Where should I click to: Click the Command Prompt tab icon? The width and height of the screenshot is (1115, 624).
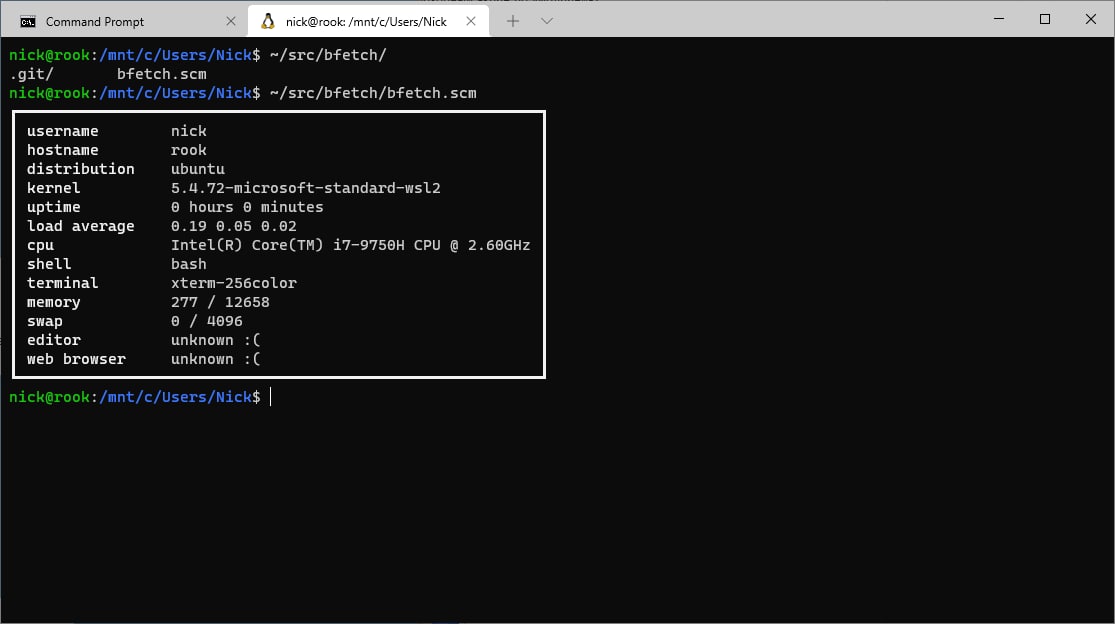pos(28,22)
